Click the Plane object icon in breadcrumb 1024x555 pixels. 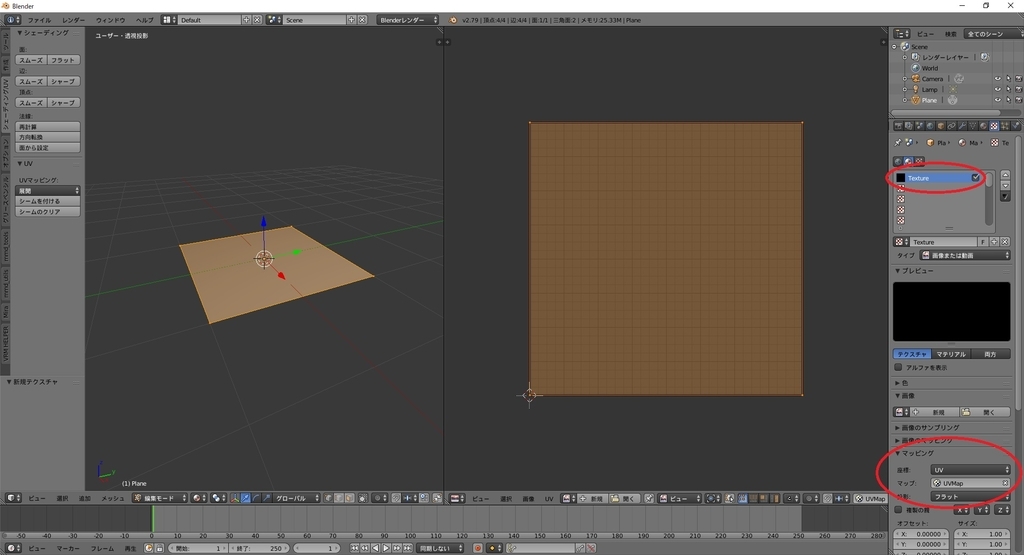[930, 142]
